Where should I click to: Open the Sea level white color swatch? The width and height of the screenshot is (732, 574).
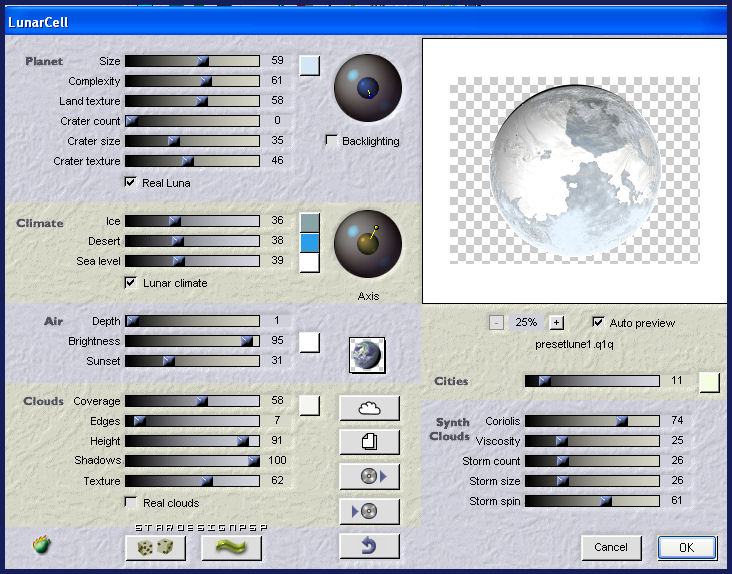(x=310, y=262)
